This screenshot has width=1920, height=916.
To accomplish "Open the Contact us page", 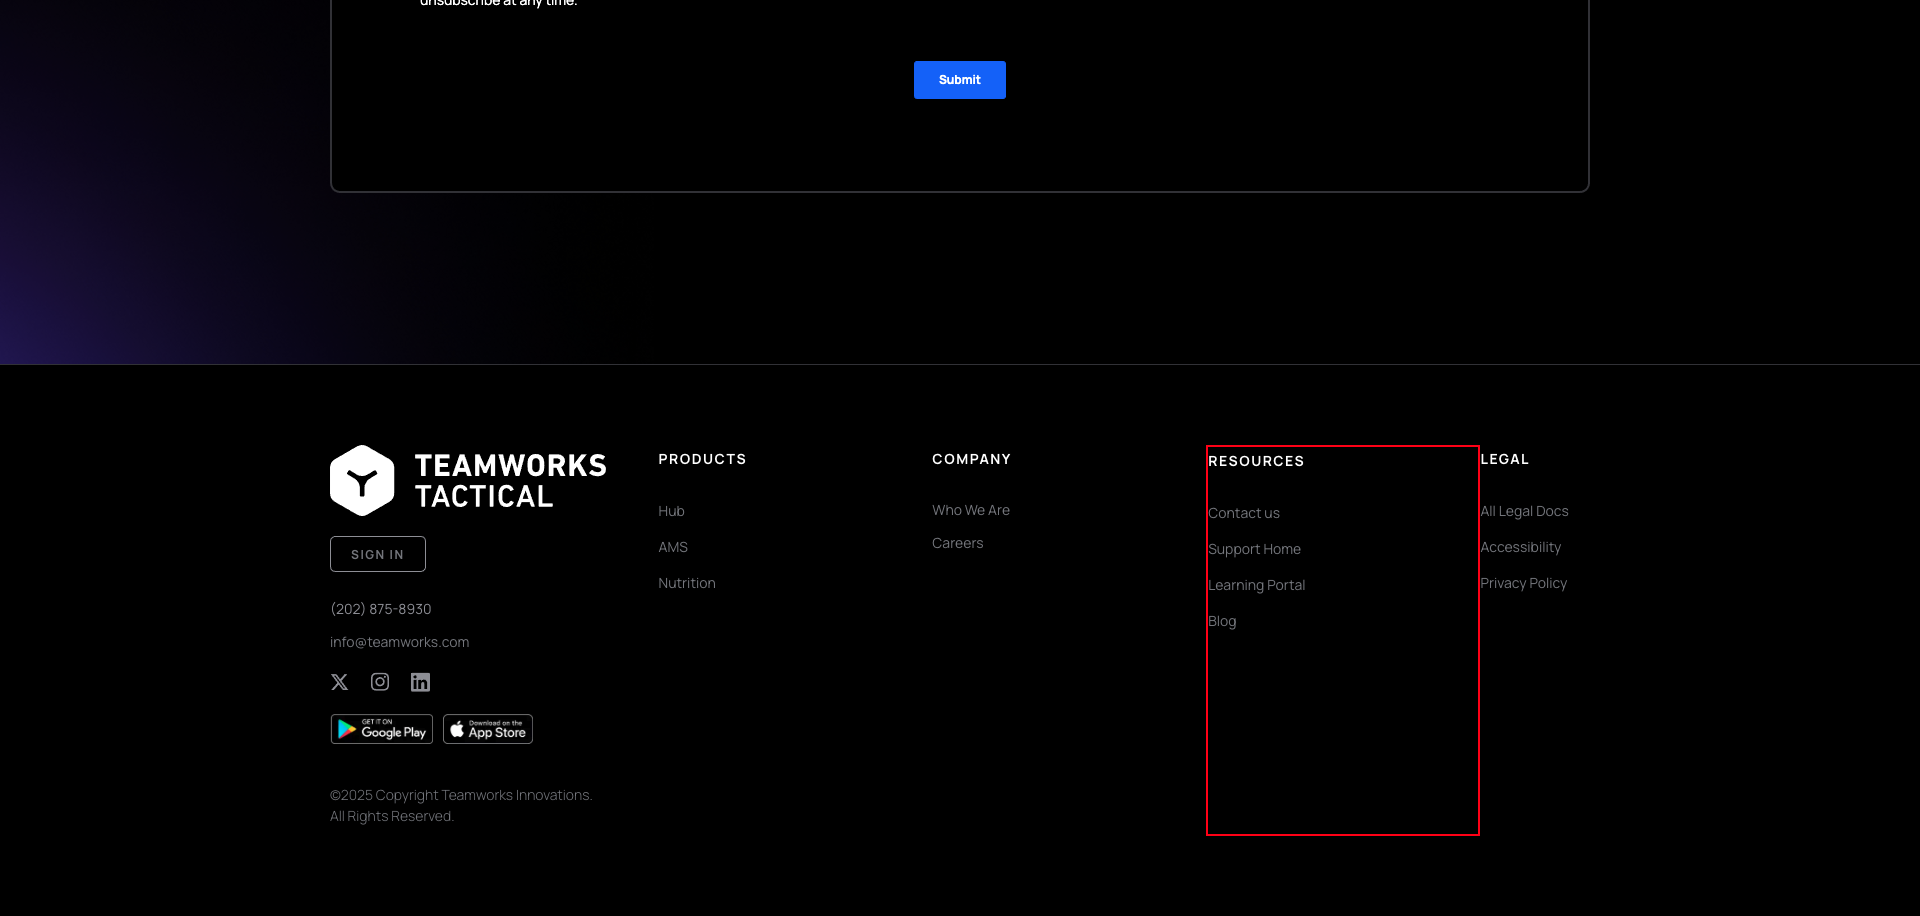I will click(1244, 512).
